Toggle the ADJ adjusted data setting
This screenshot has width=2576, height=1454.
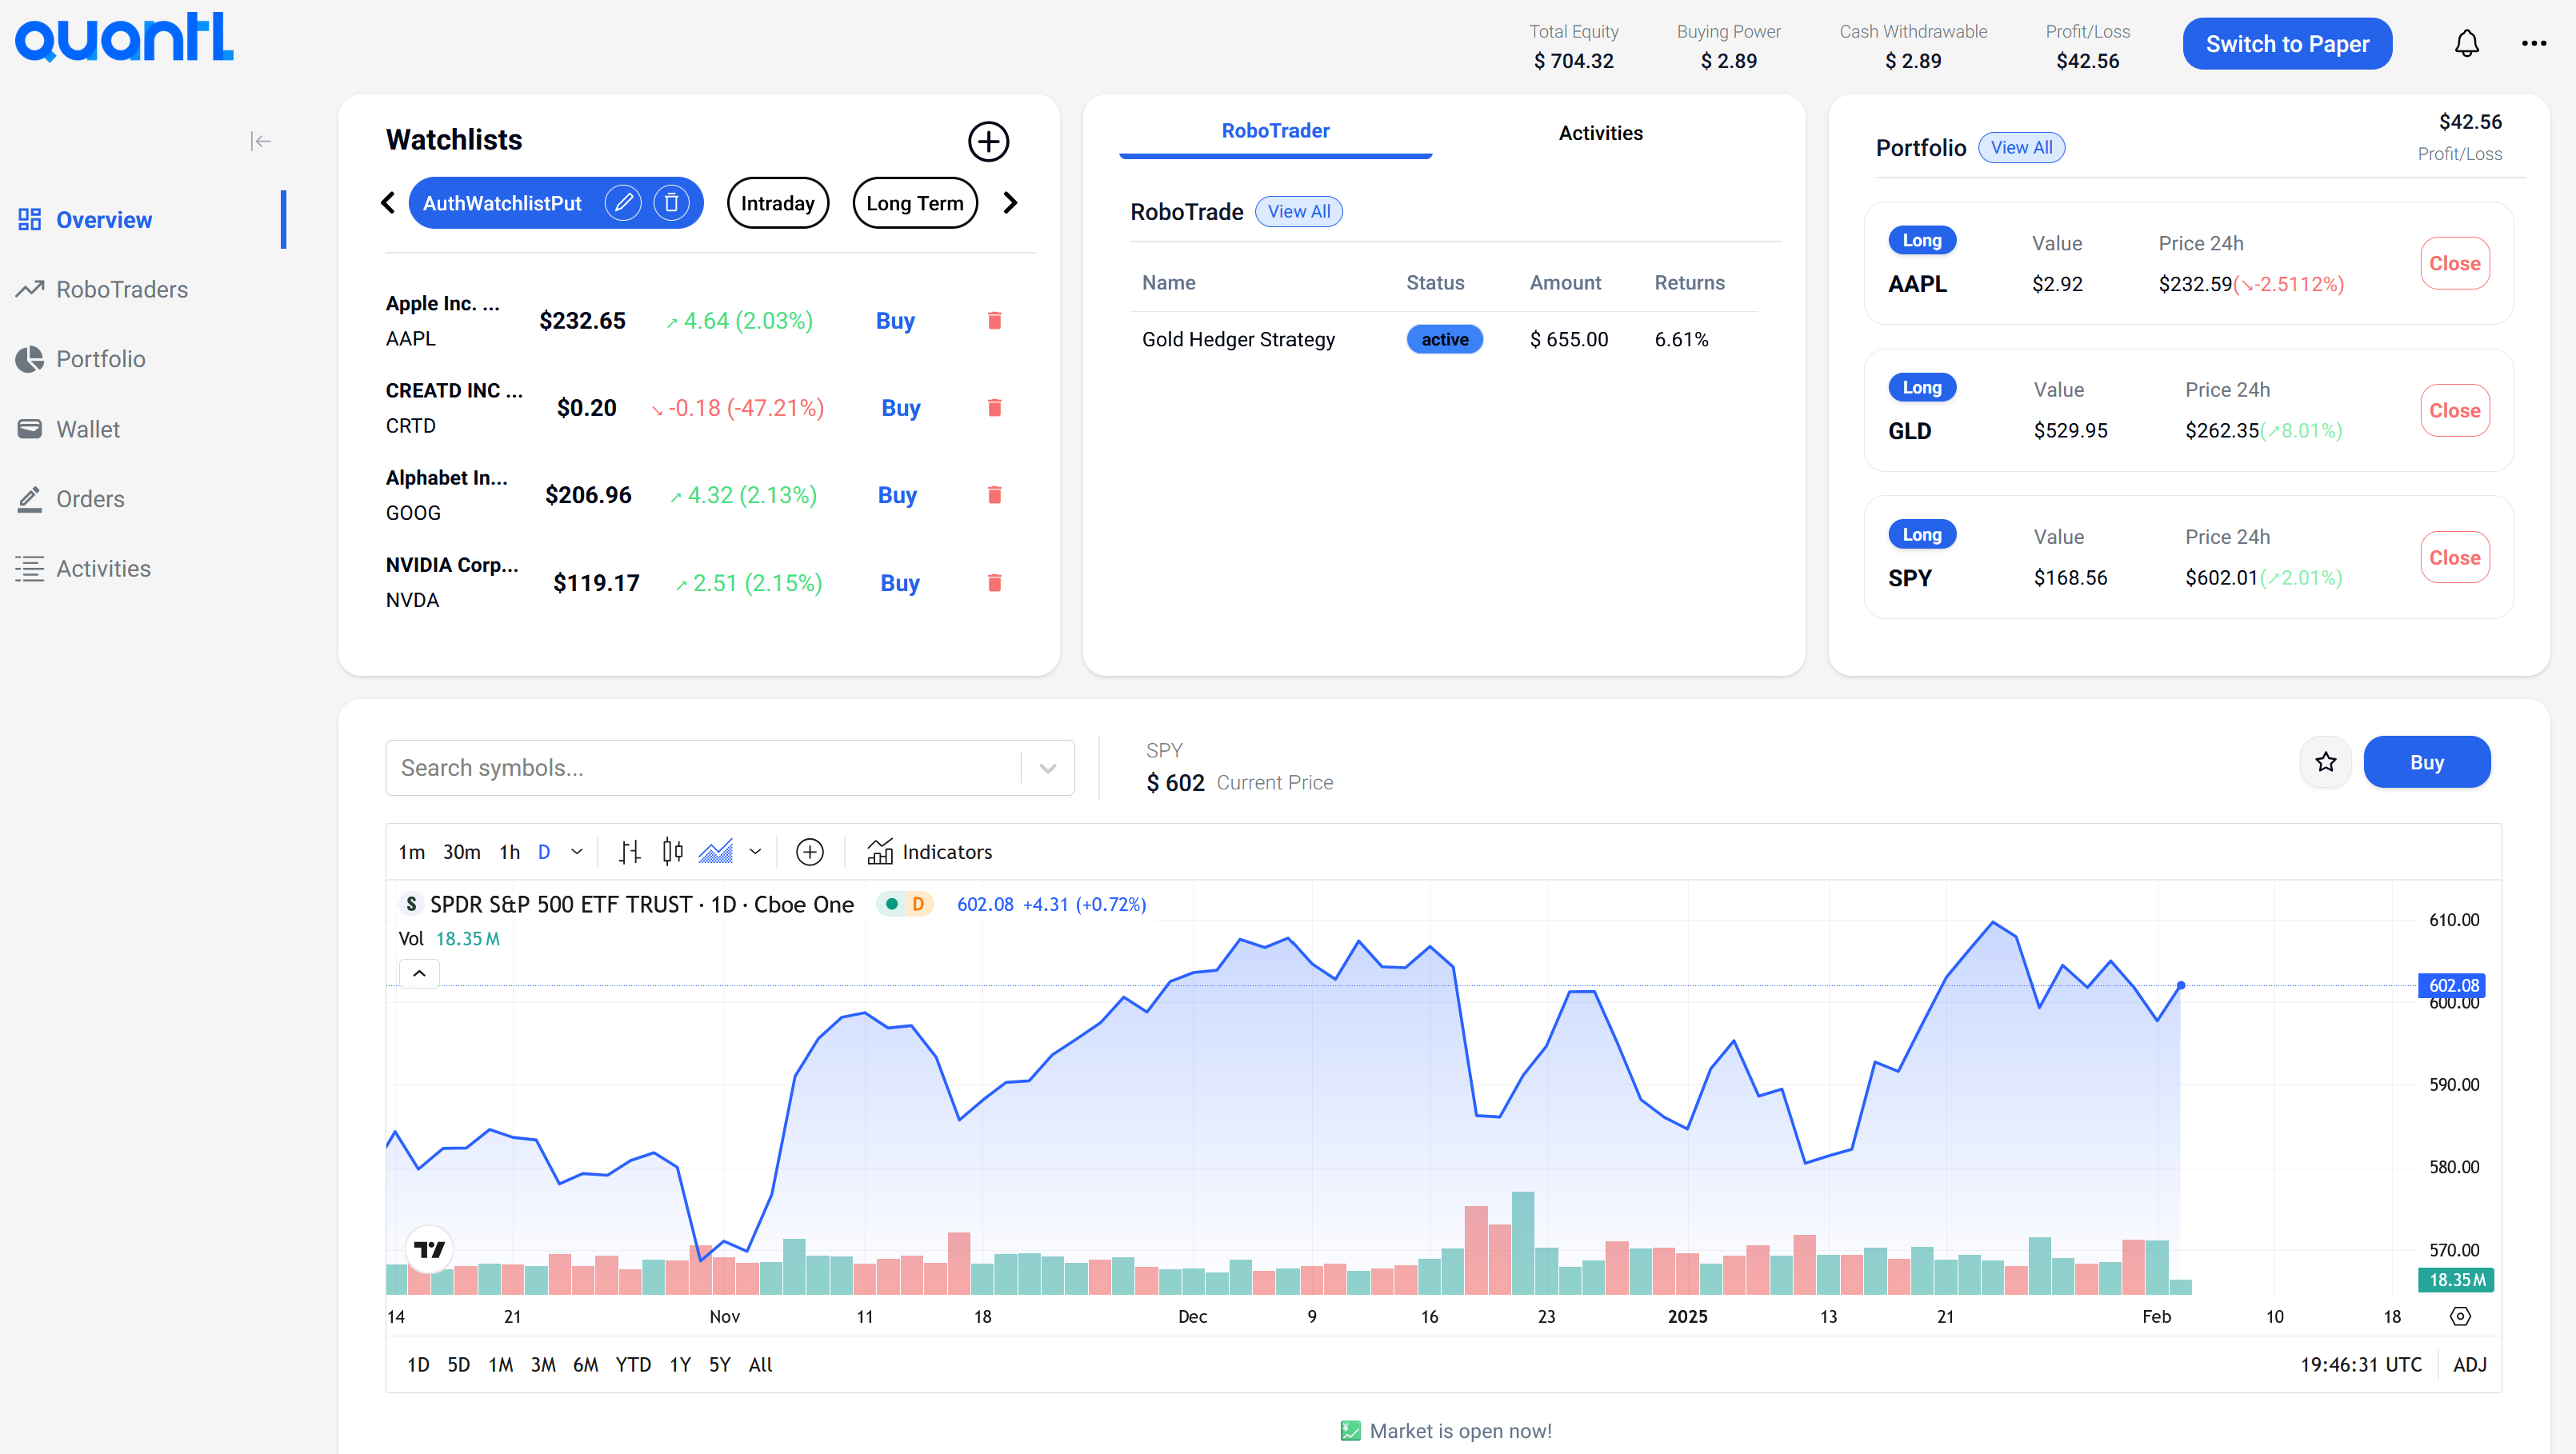[2469, 1364]
